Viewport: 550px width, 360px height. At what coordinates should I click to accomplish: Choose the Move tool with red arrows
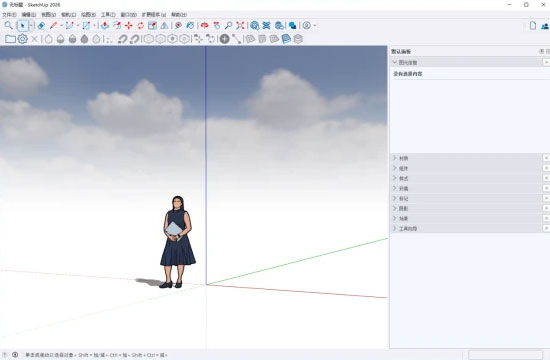(x=129, y=26)
